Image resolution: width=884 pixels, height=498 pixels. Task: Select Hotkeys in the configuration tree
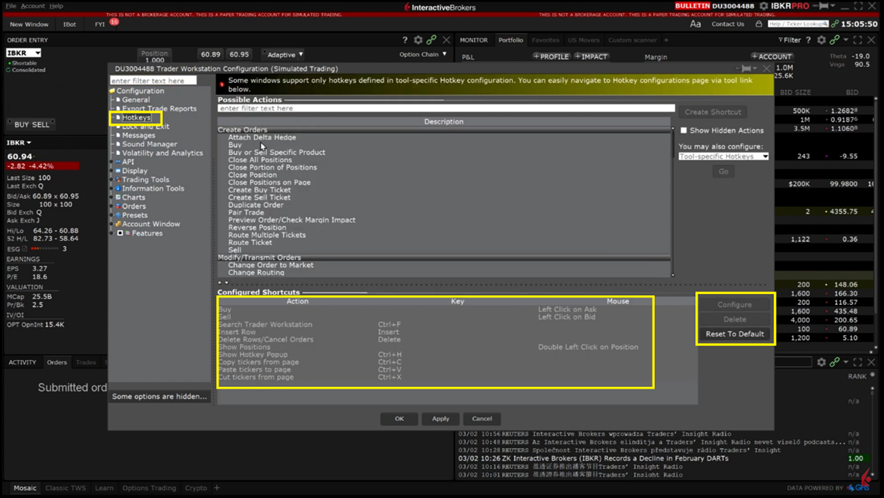click(137, 118)
